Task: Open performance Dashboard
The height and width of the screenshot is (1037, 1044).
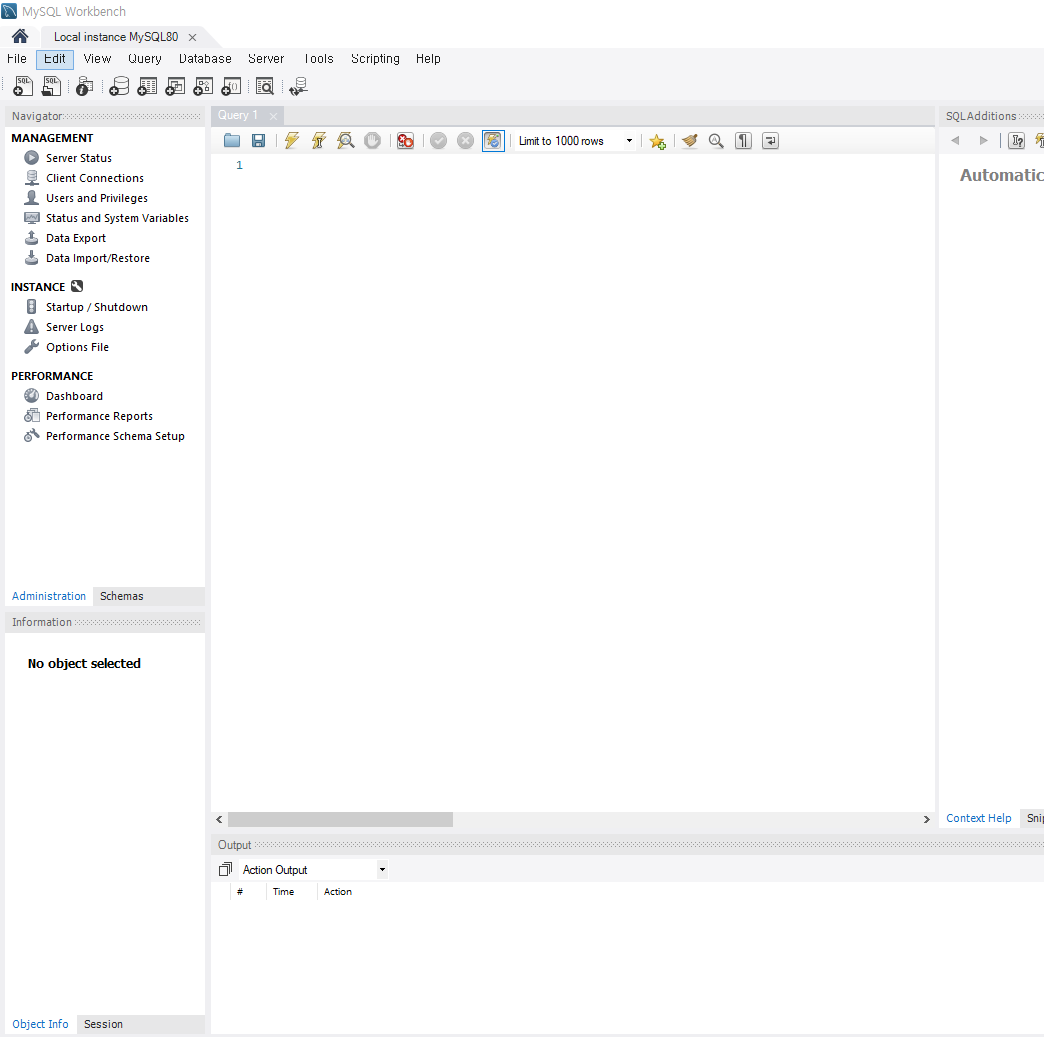Action: coord(74,396)
